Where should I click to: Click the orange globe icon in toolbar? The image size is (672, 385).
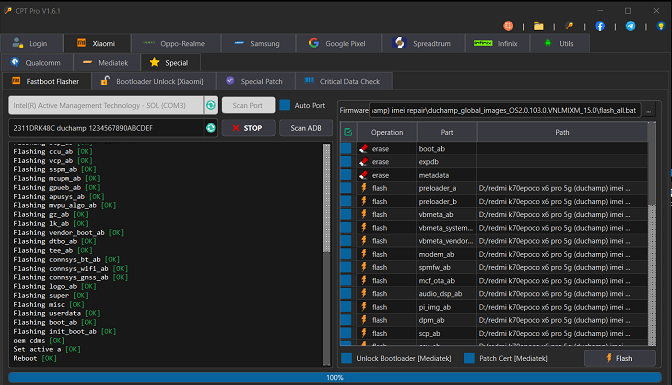[x=508, y=26]
